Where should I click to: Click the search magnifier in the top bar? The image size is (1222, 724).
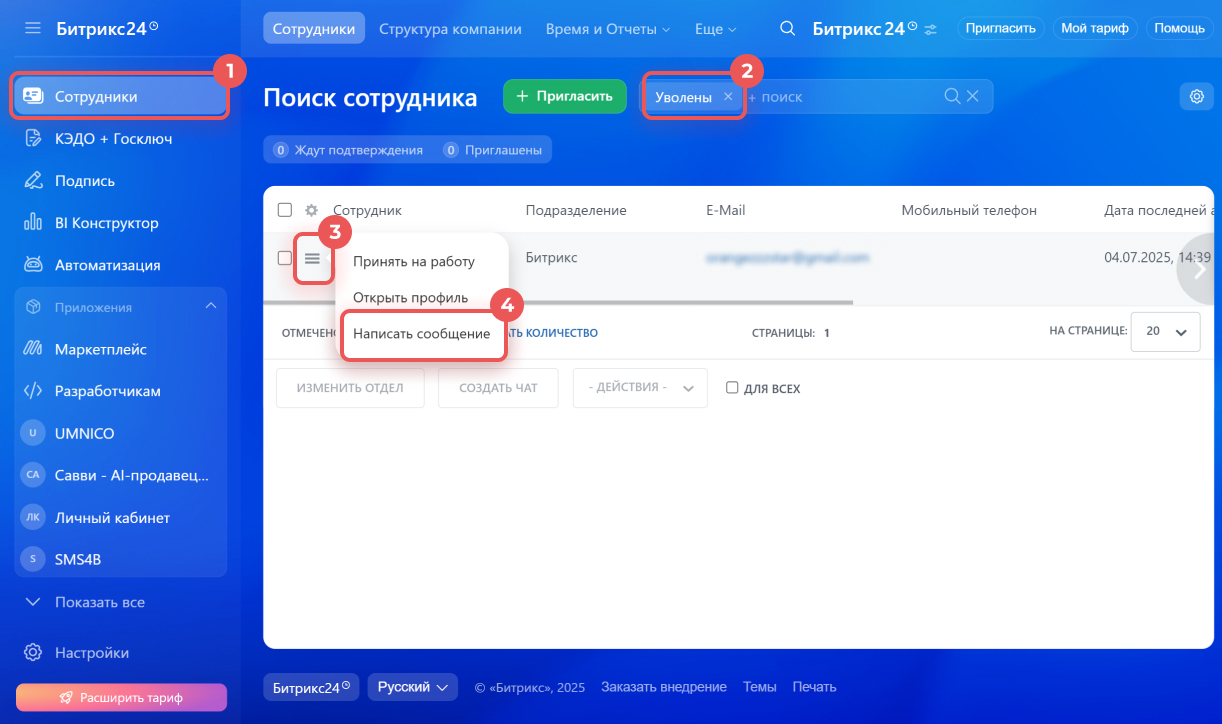pyautogui.click(x=788, y=28)
